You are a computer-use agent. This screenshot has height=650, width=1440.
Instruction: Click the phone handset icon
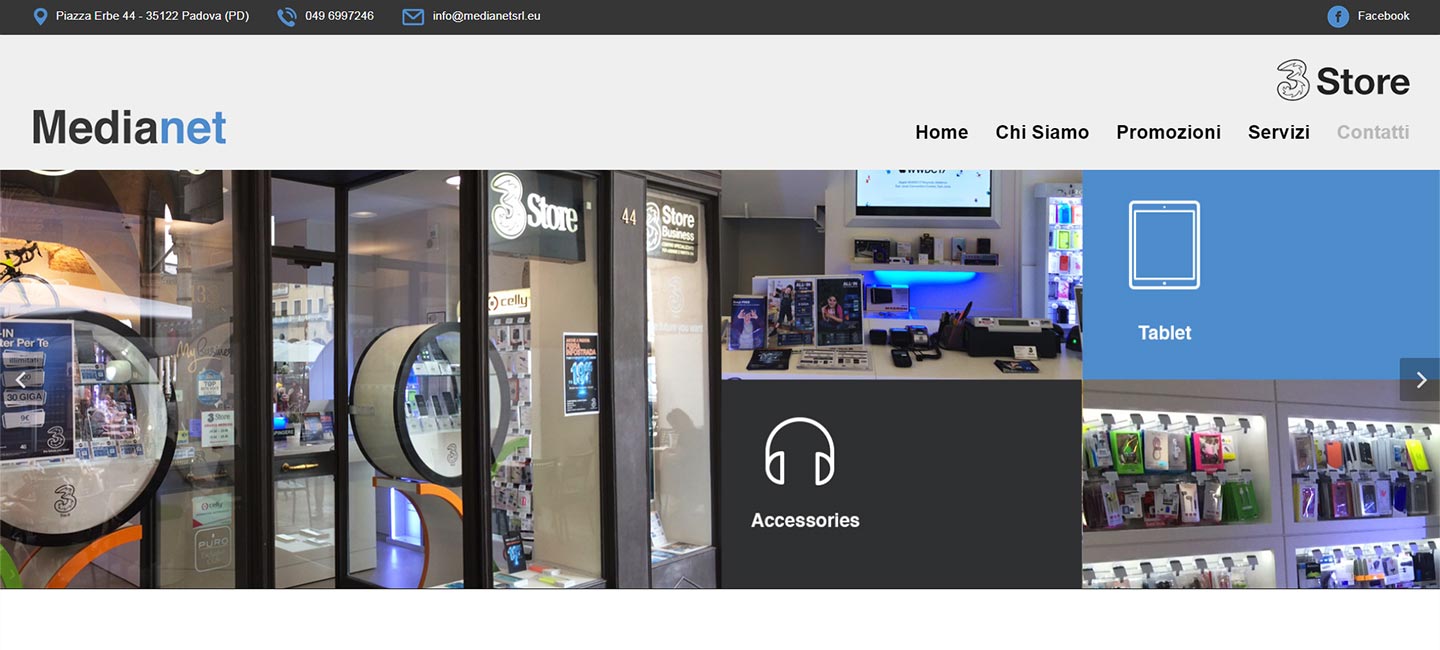287,17
